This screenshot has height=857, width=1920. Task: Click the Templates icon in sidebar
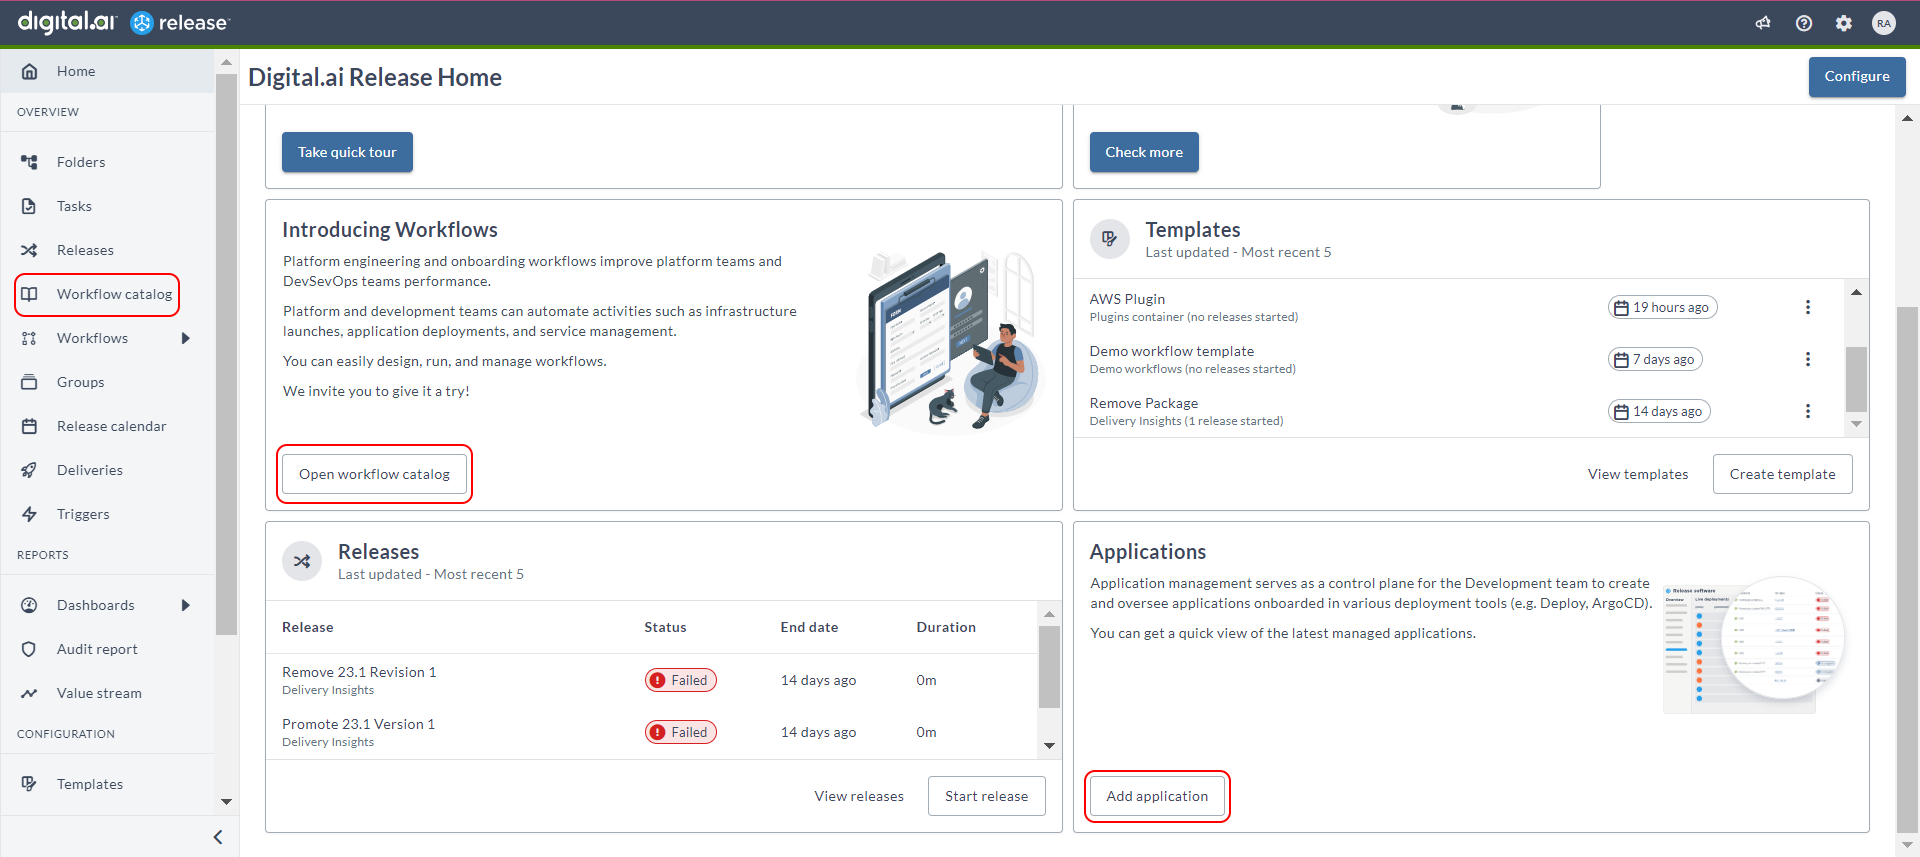tap(30, 784)
